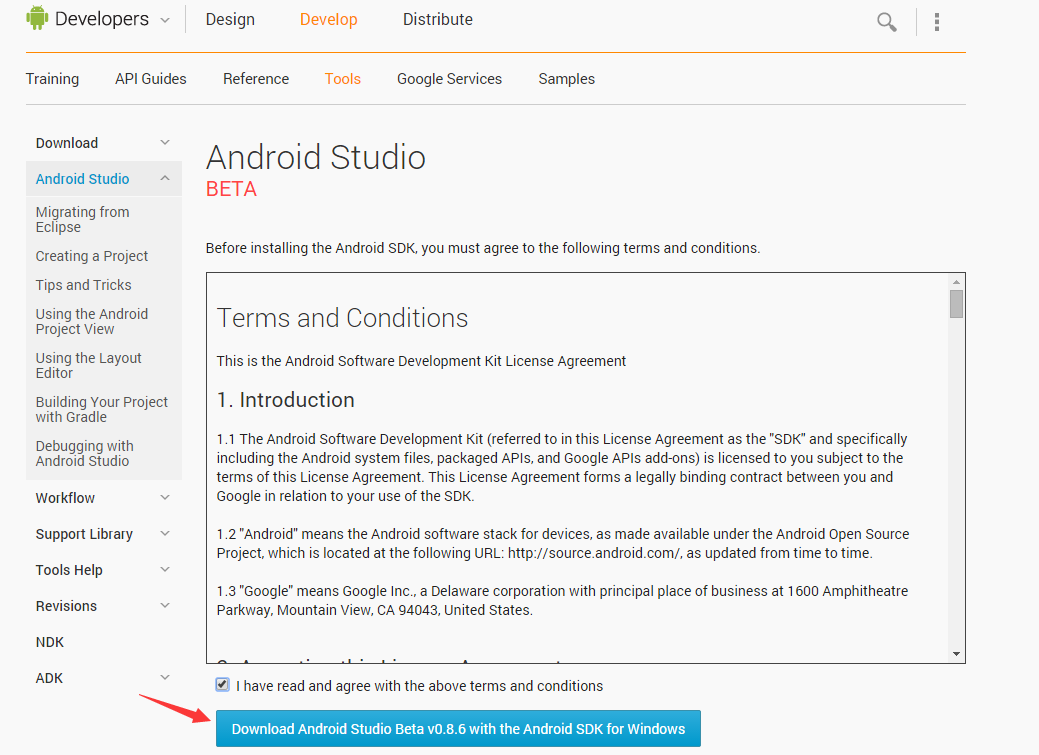This screenshot has height=755, width=1039.
Task: Open Google Services section
Action: (449, 79)
